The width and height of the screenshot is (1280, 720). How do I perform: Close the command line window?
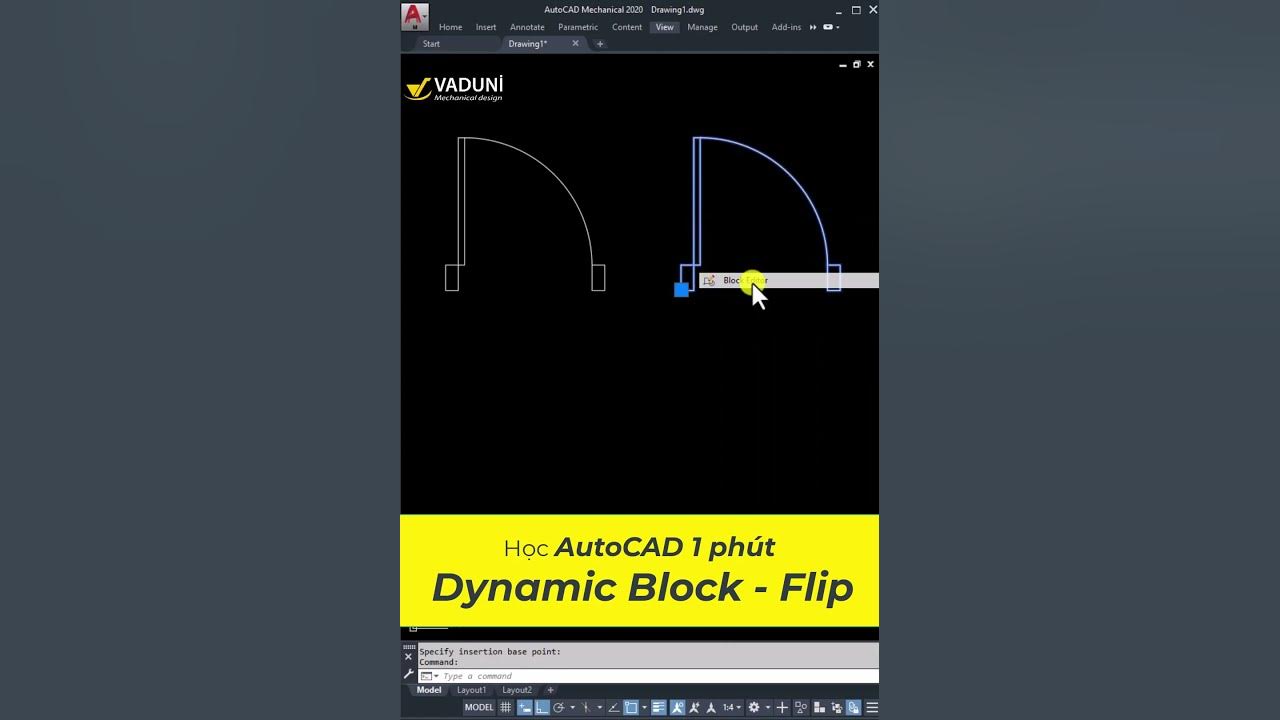click(408, 657)
